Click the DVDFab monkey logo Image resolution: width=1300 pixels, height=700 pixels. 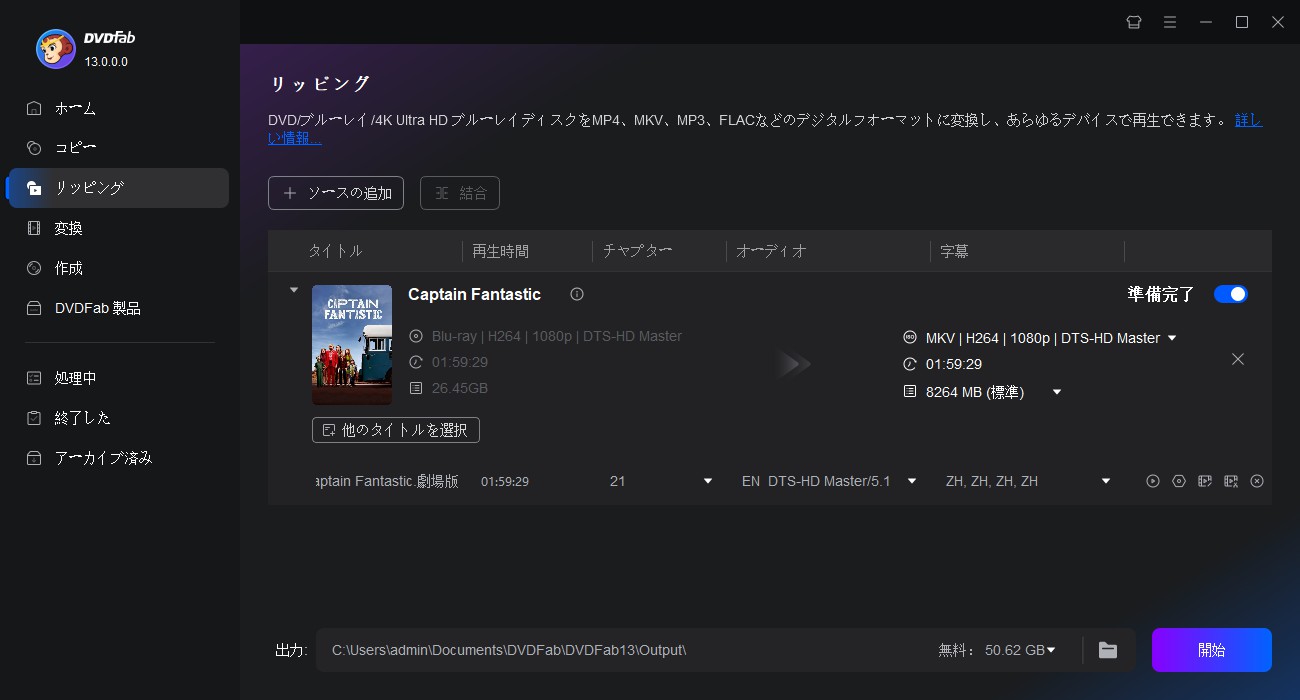(x=55, y=48)
